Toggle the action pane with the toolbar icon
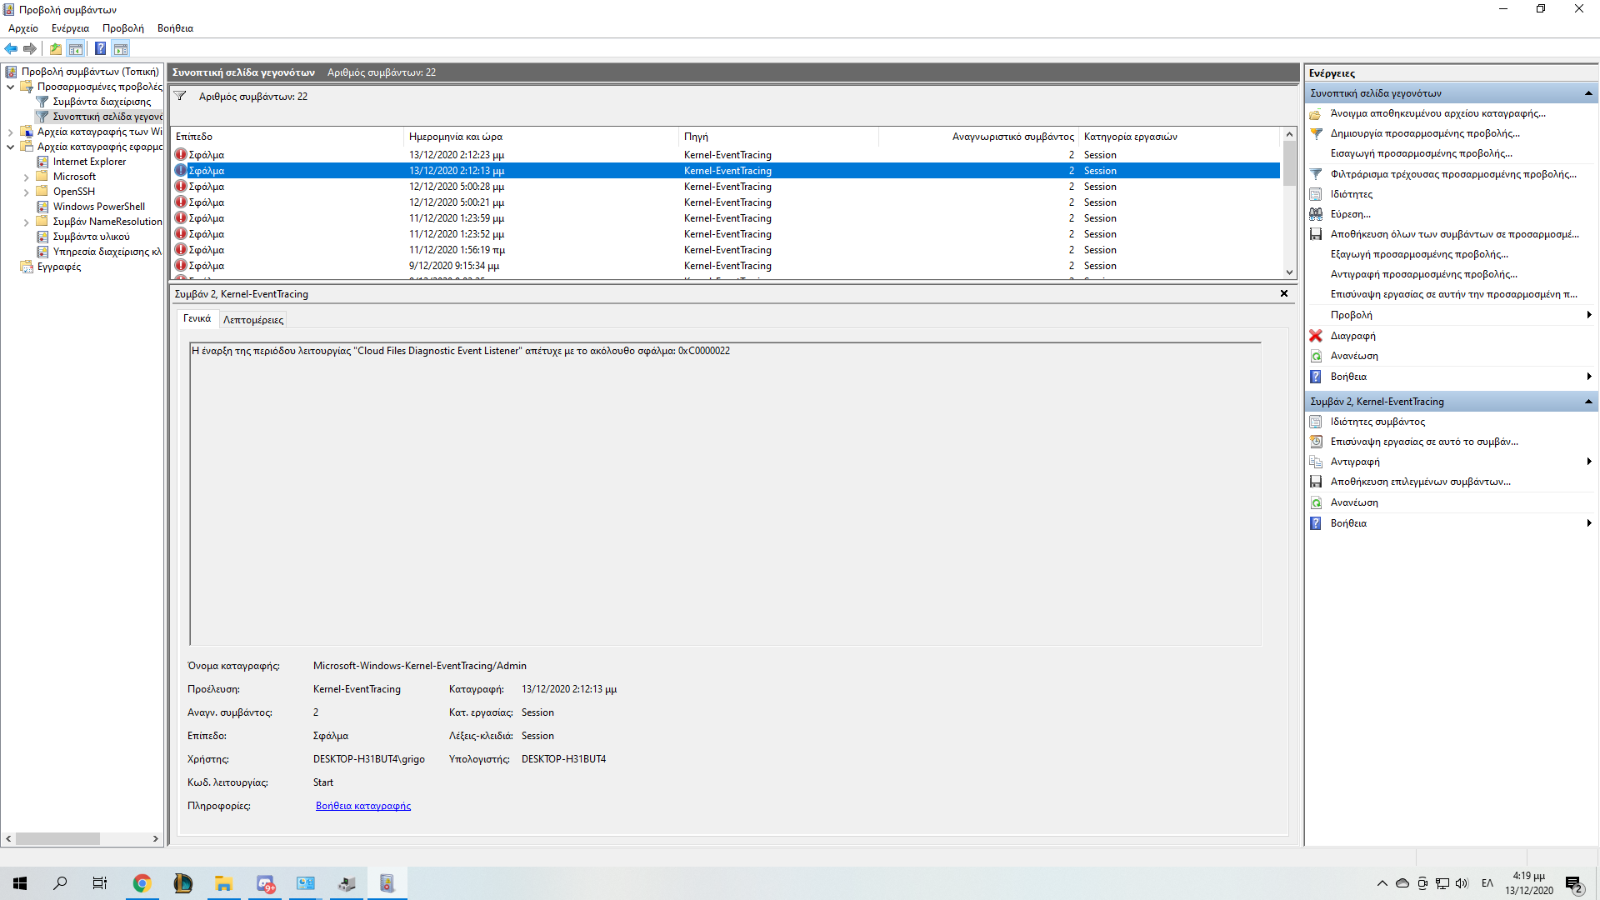 tap(121, 48)
